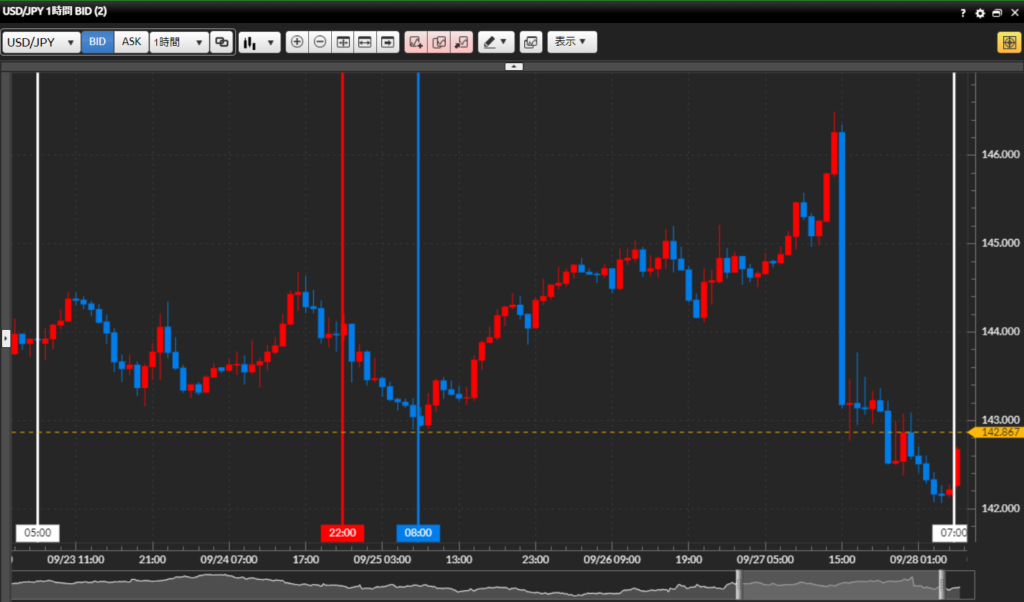1024x602 pixels.
Task: Click the blue 08:00 time marker label
Action: coord(418,533)
